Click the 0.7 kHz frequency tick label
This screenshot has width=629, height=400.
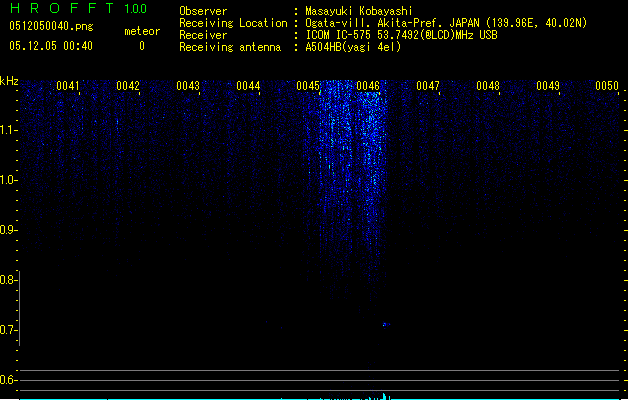tap(8, 330)
